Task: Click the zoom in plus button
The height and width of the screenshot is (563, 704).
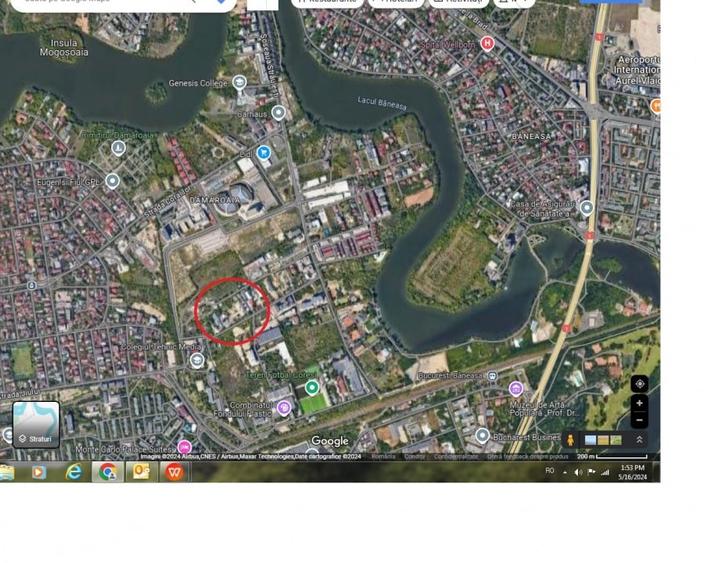Action: tap(640, 403)
